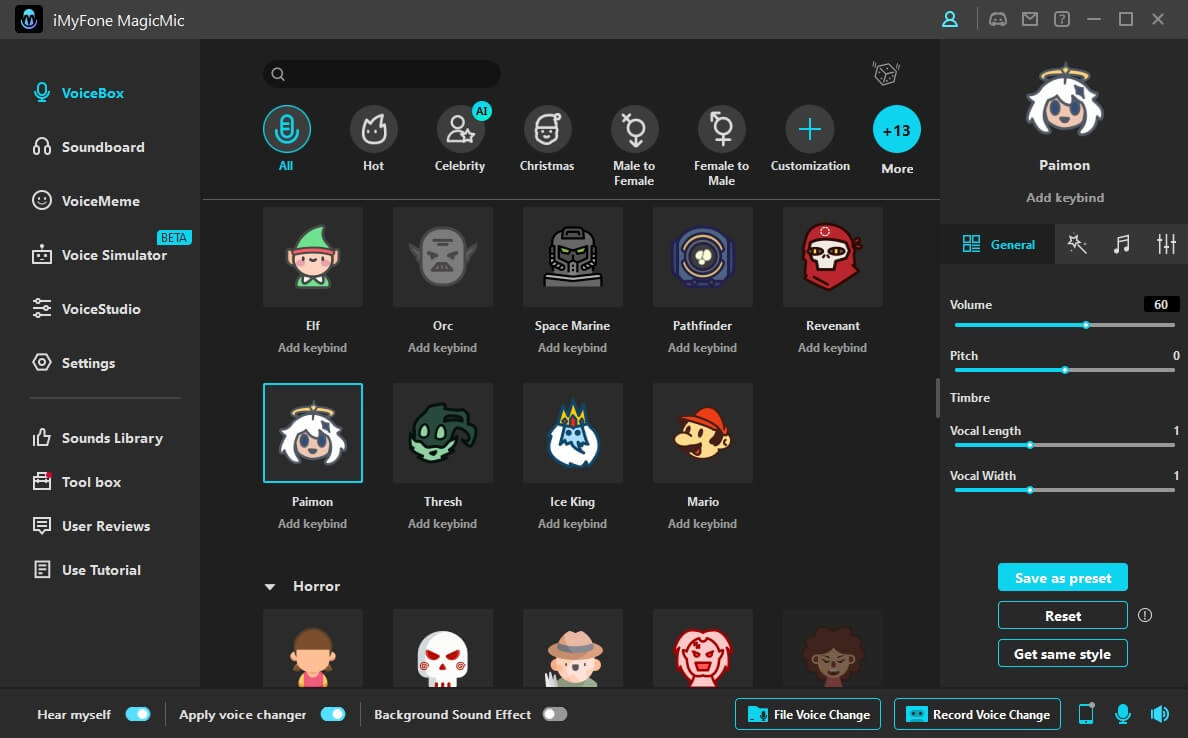Viewport: 1188px width, 738px height.
Task: Click the random voice dice icon
Action: click(886, 73)
